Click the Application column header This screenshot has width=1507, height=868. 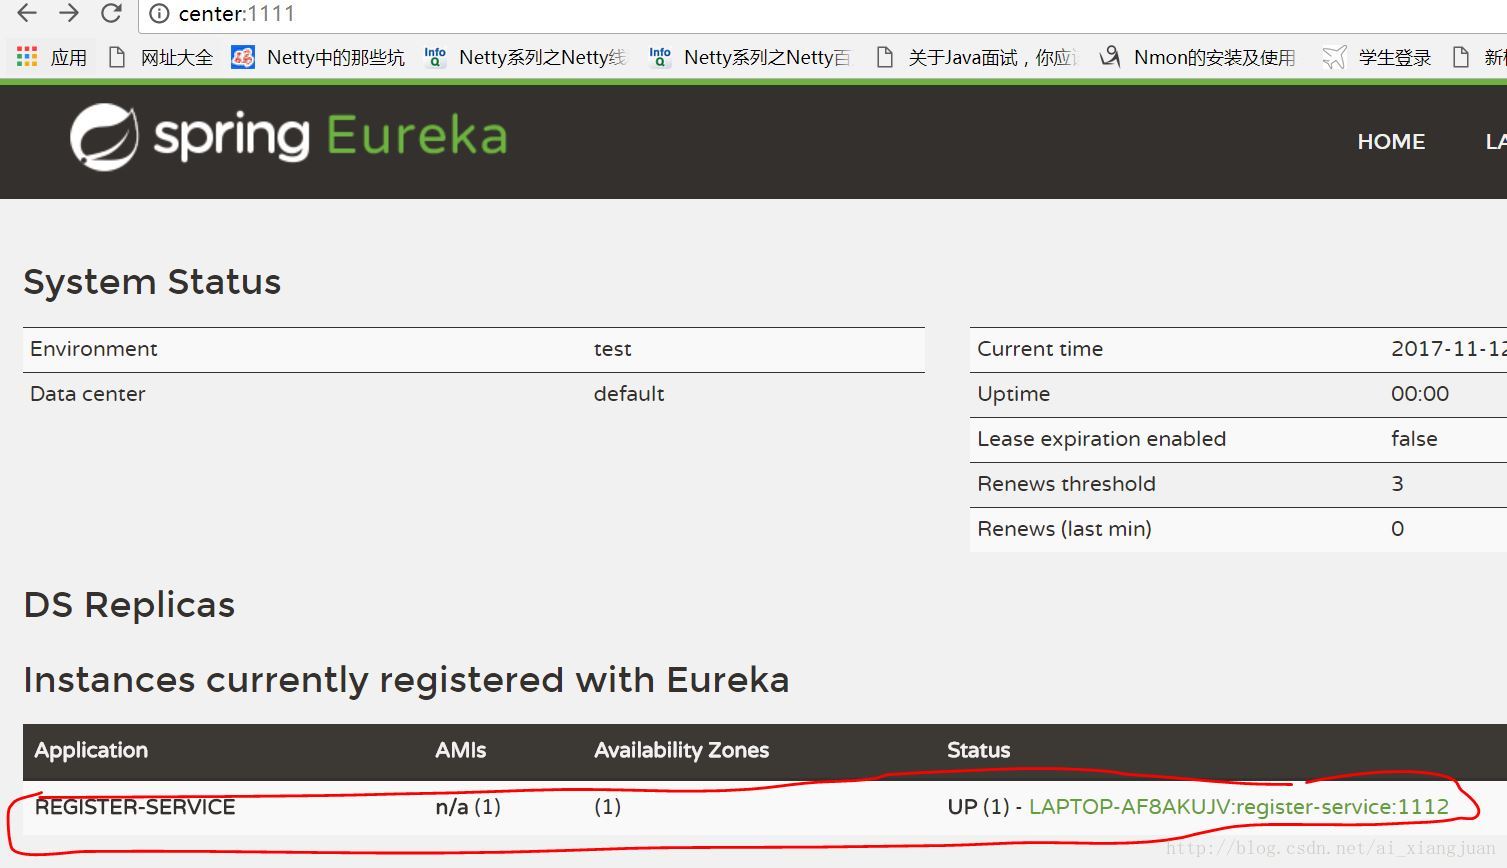(91, 750)
